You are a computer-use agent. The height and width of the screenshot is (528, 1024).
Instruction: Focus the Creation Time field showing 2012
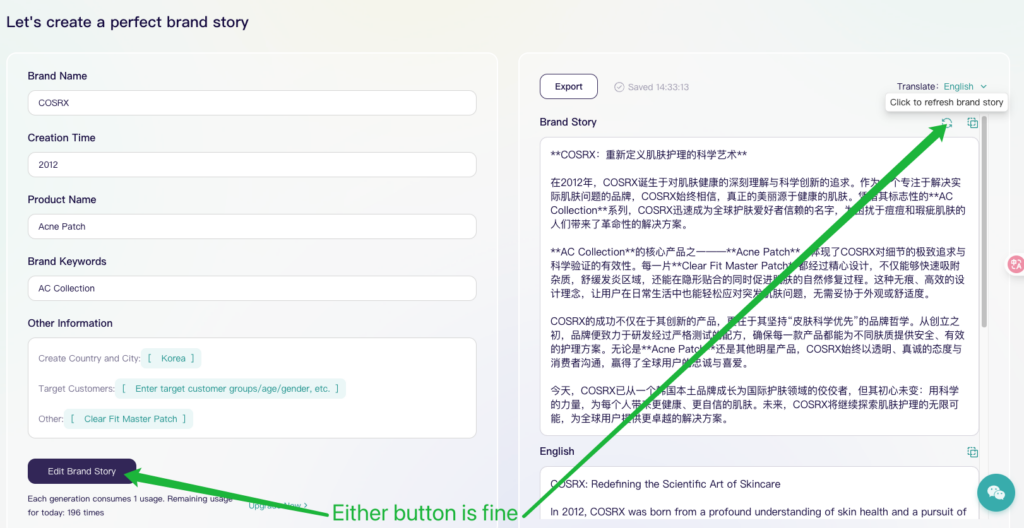click(x=252, y=165)
